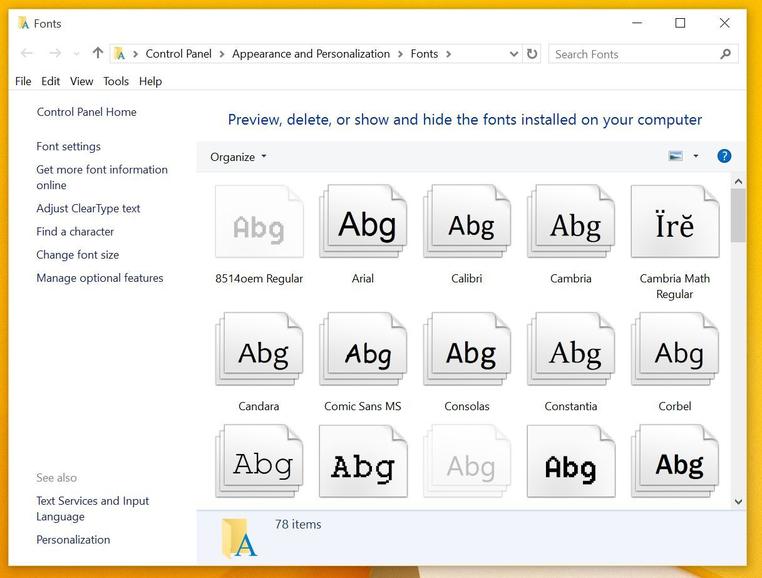Maximize the Fonts window
The image size is (762, 578).
[680, 23]
